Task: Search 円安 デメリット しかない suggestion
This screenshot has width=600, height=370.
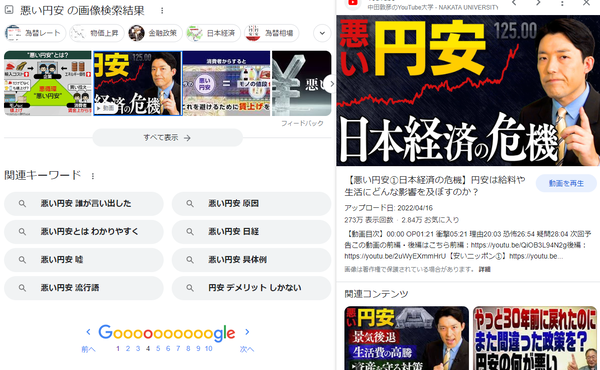Action: (251, 288)
